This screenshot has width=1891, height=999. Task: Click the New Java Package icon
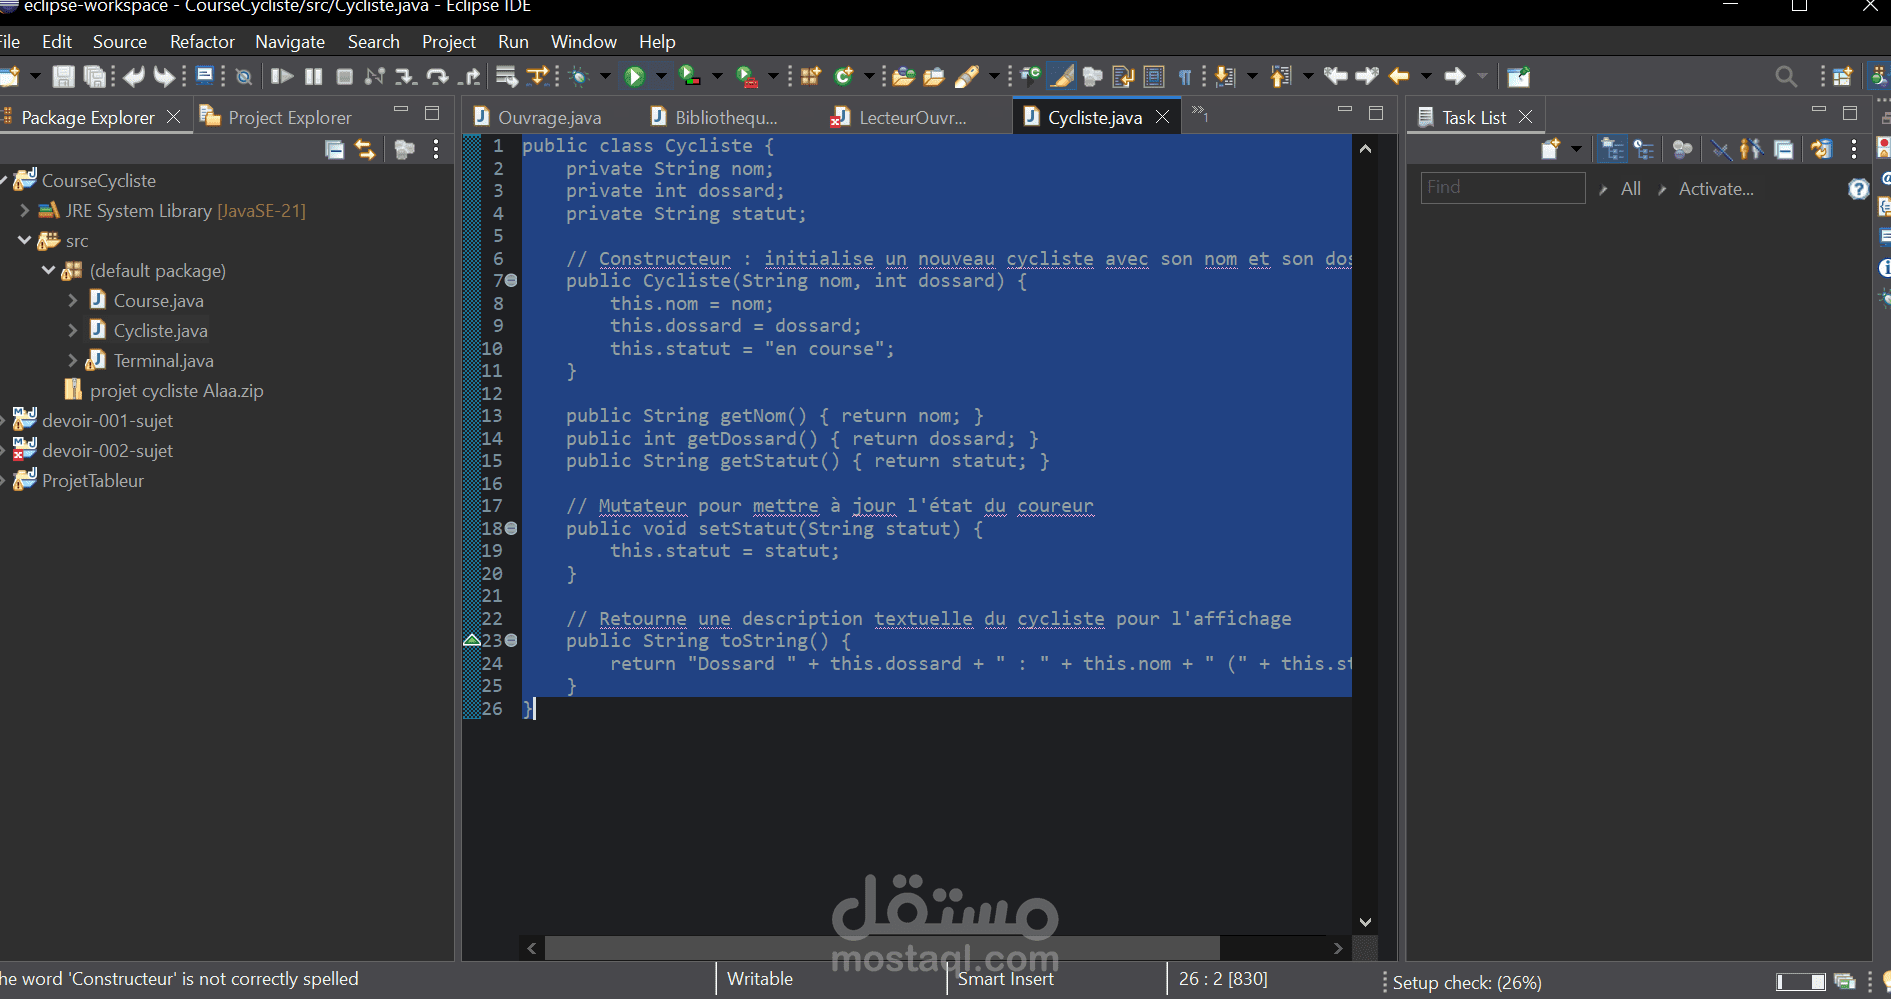click(810, 76)
